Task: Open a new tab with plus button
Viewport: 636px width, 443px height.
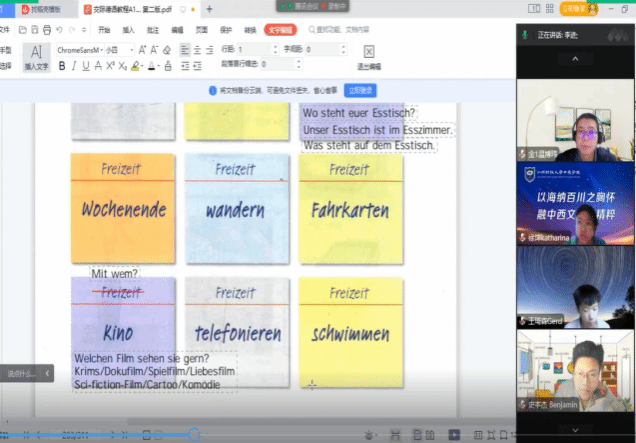Action: pos(209,9)
